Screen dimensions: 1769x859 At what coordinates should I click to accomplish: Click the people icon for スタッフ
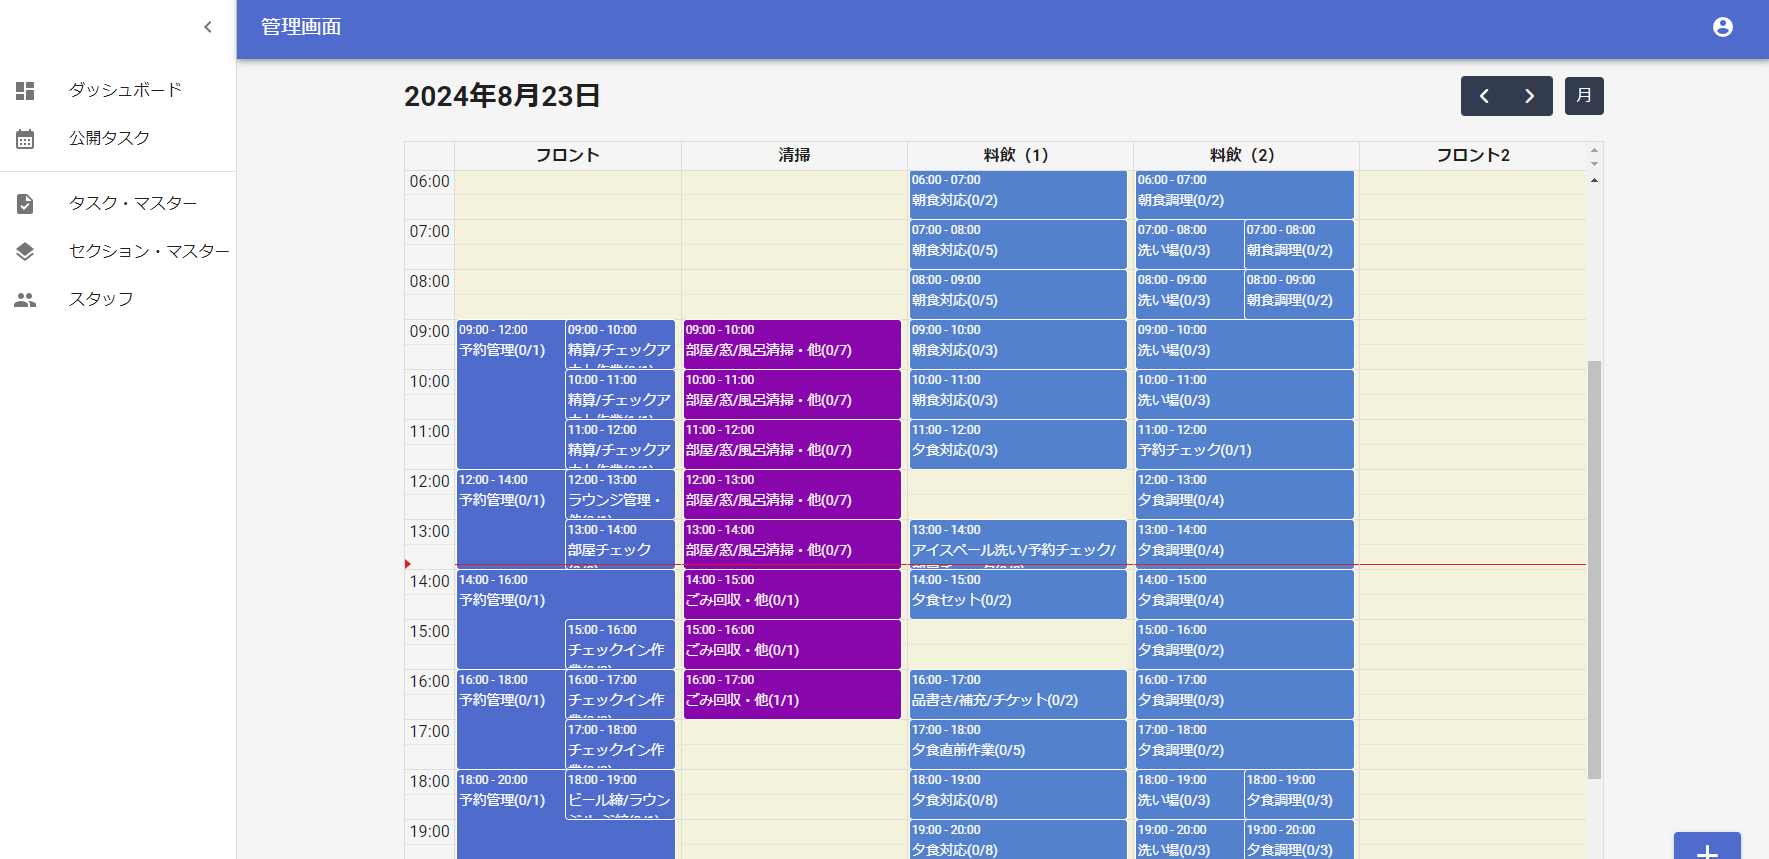click(x=25, y=300)
